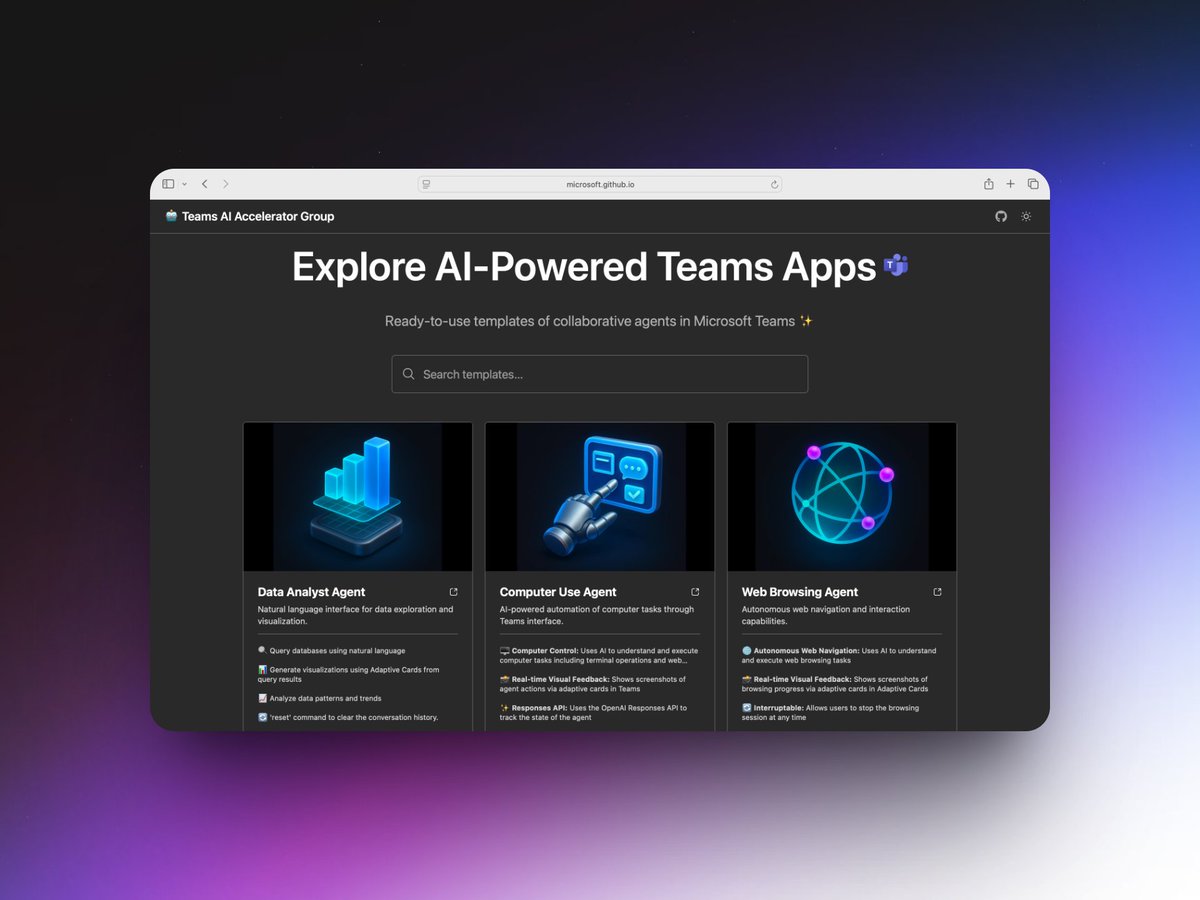Open the Data Analyst Agent bar chart thumbnail
1200x900 pixels.
tap(358, 497)
